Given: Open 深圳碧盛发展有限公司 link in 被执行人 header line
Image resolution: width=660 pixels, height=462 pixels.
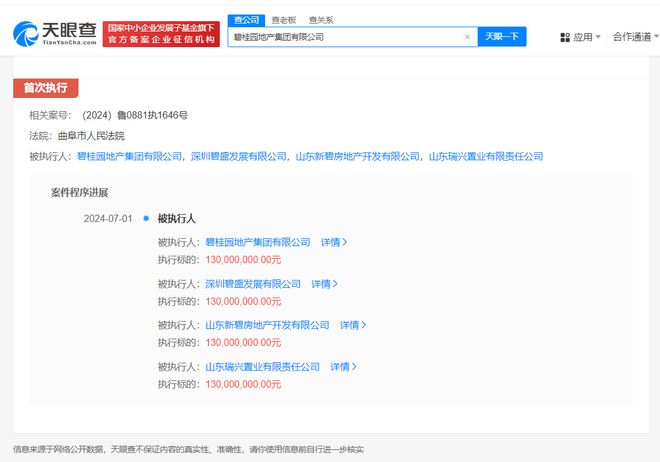Looking at the screenshot, I should coord(239,157).
